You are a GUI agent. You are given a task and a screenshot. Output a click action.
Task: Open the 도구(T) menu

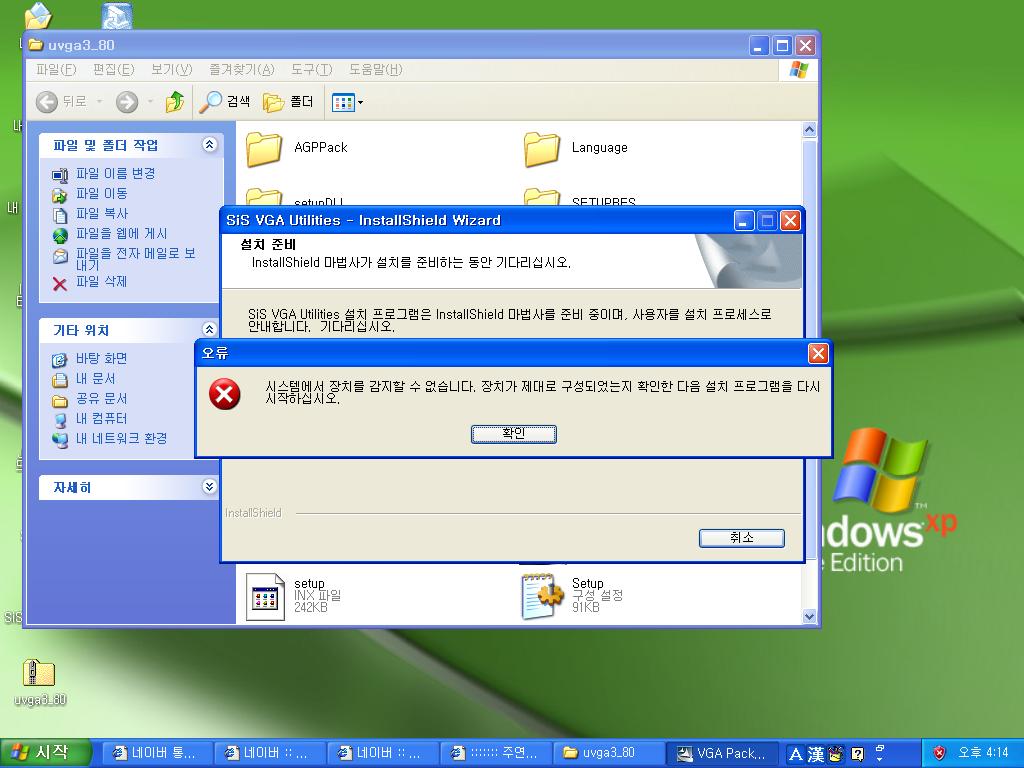(x=312, y=69)
